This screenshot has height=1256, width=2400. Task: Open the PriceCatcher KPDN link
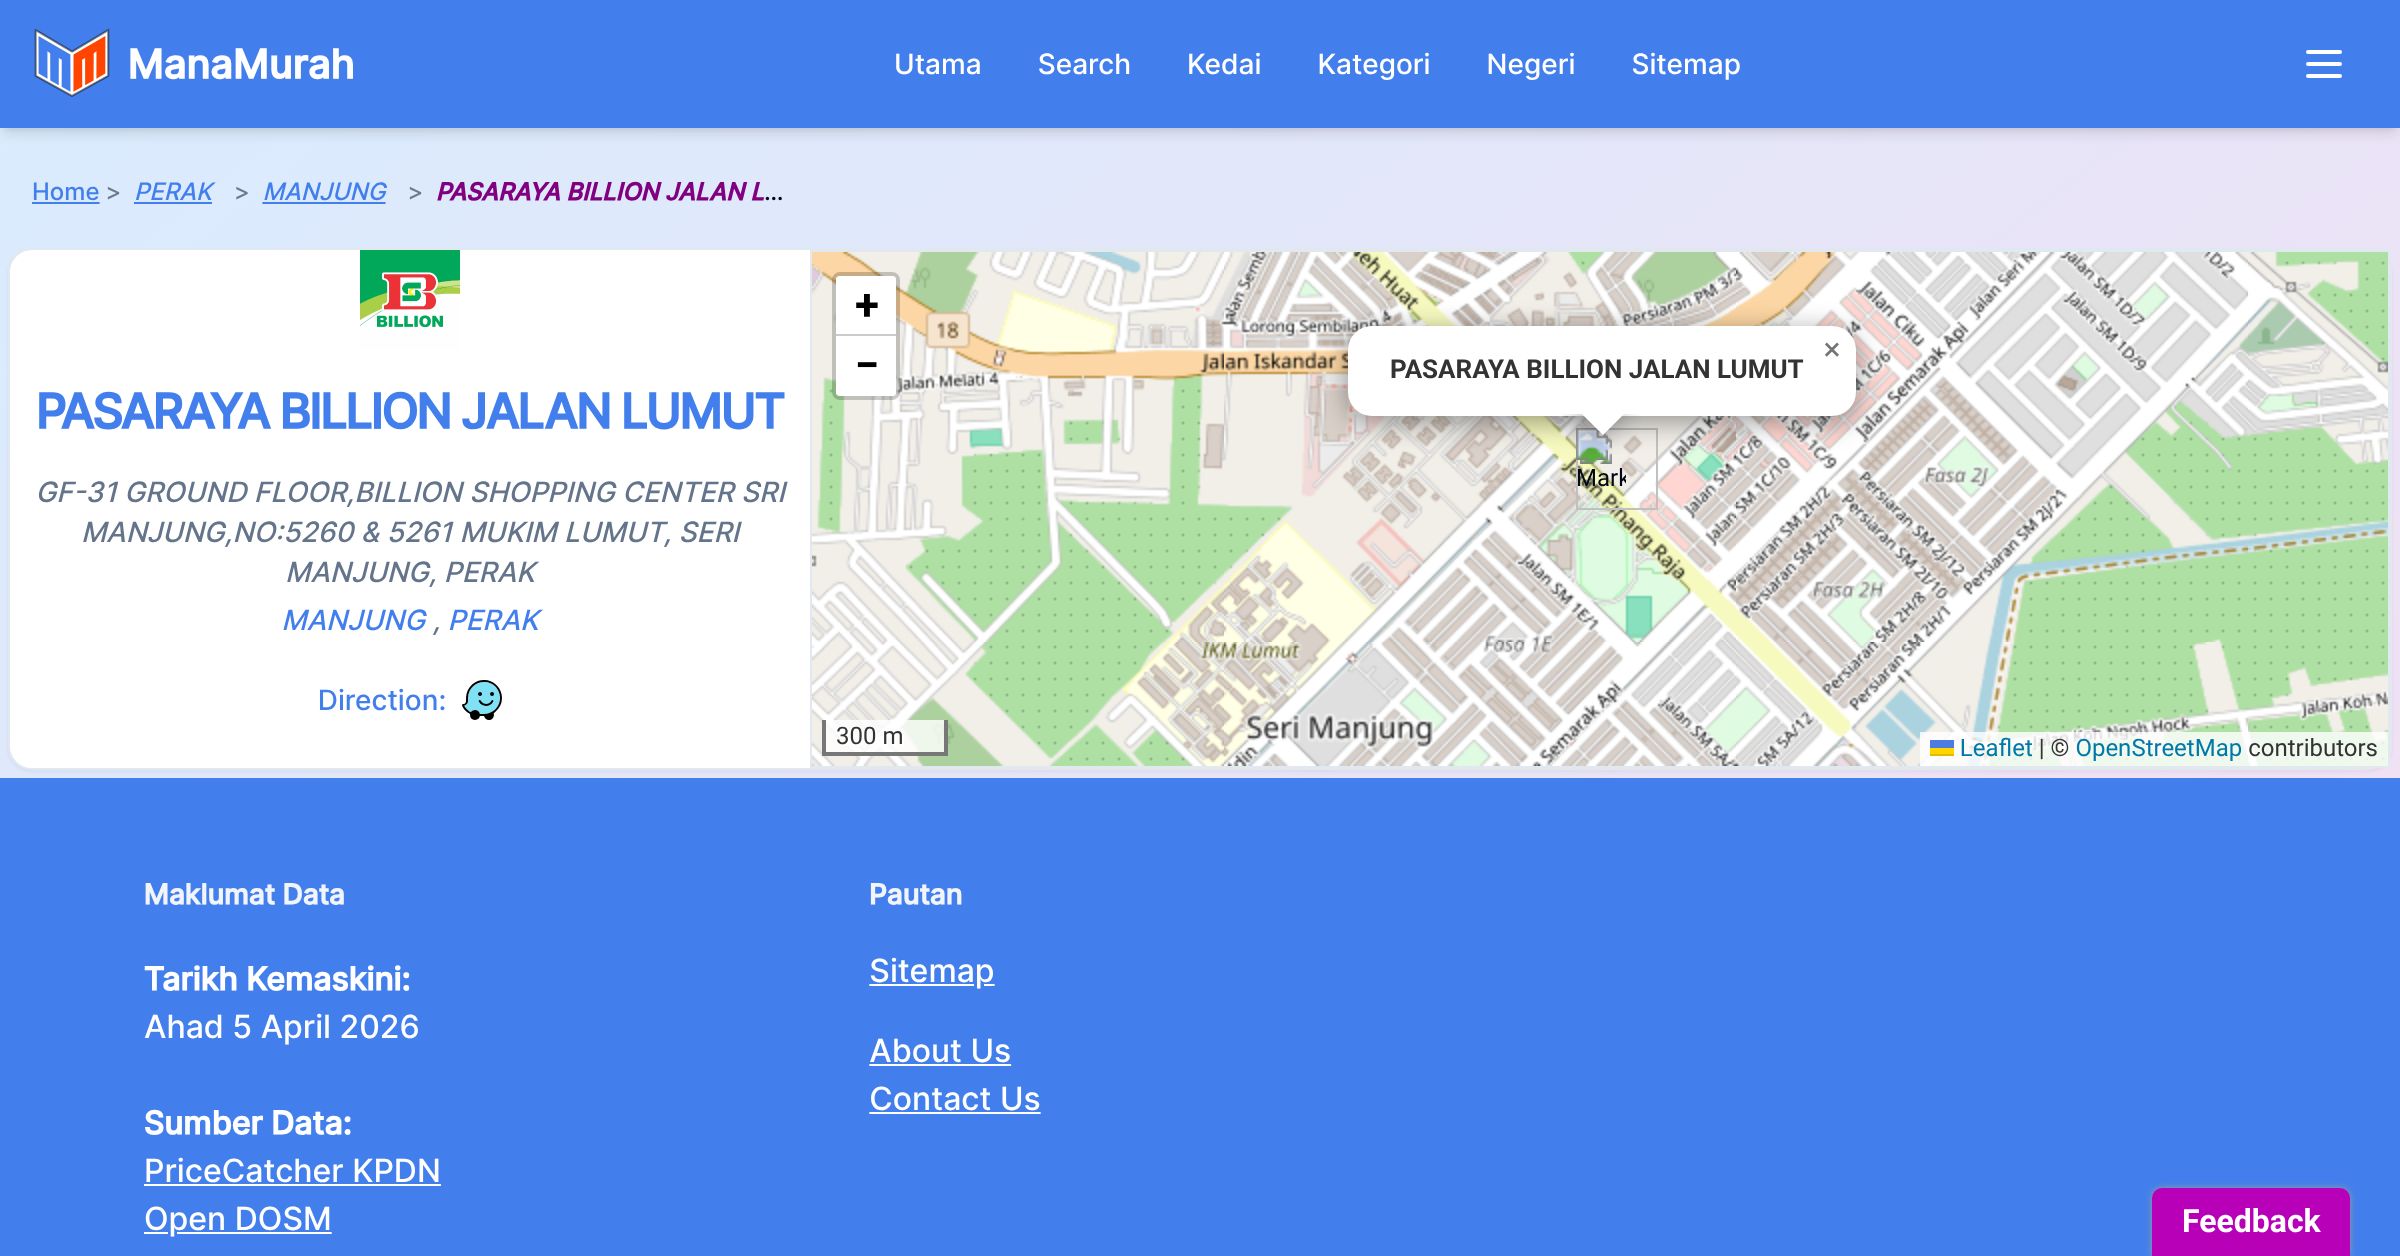(x=292, y=1170)
